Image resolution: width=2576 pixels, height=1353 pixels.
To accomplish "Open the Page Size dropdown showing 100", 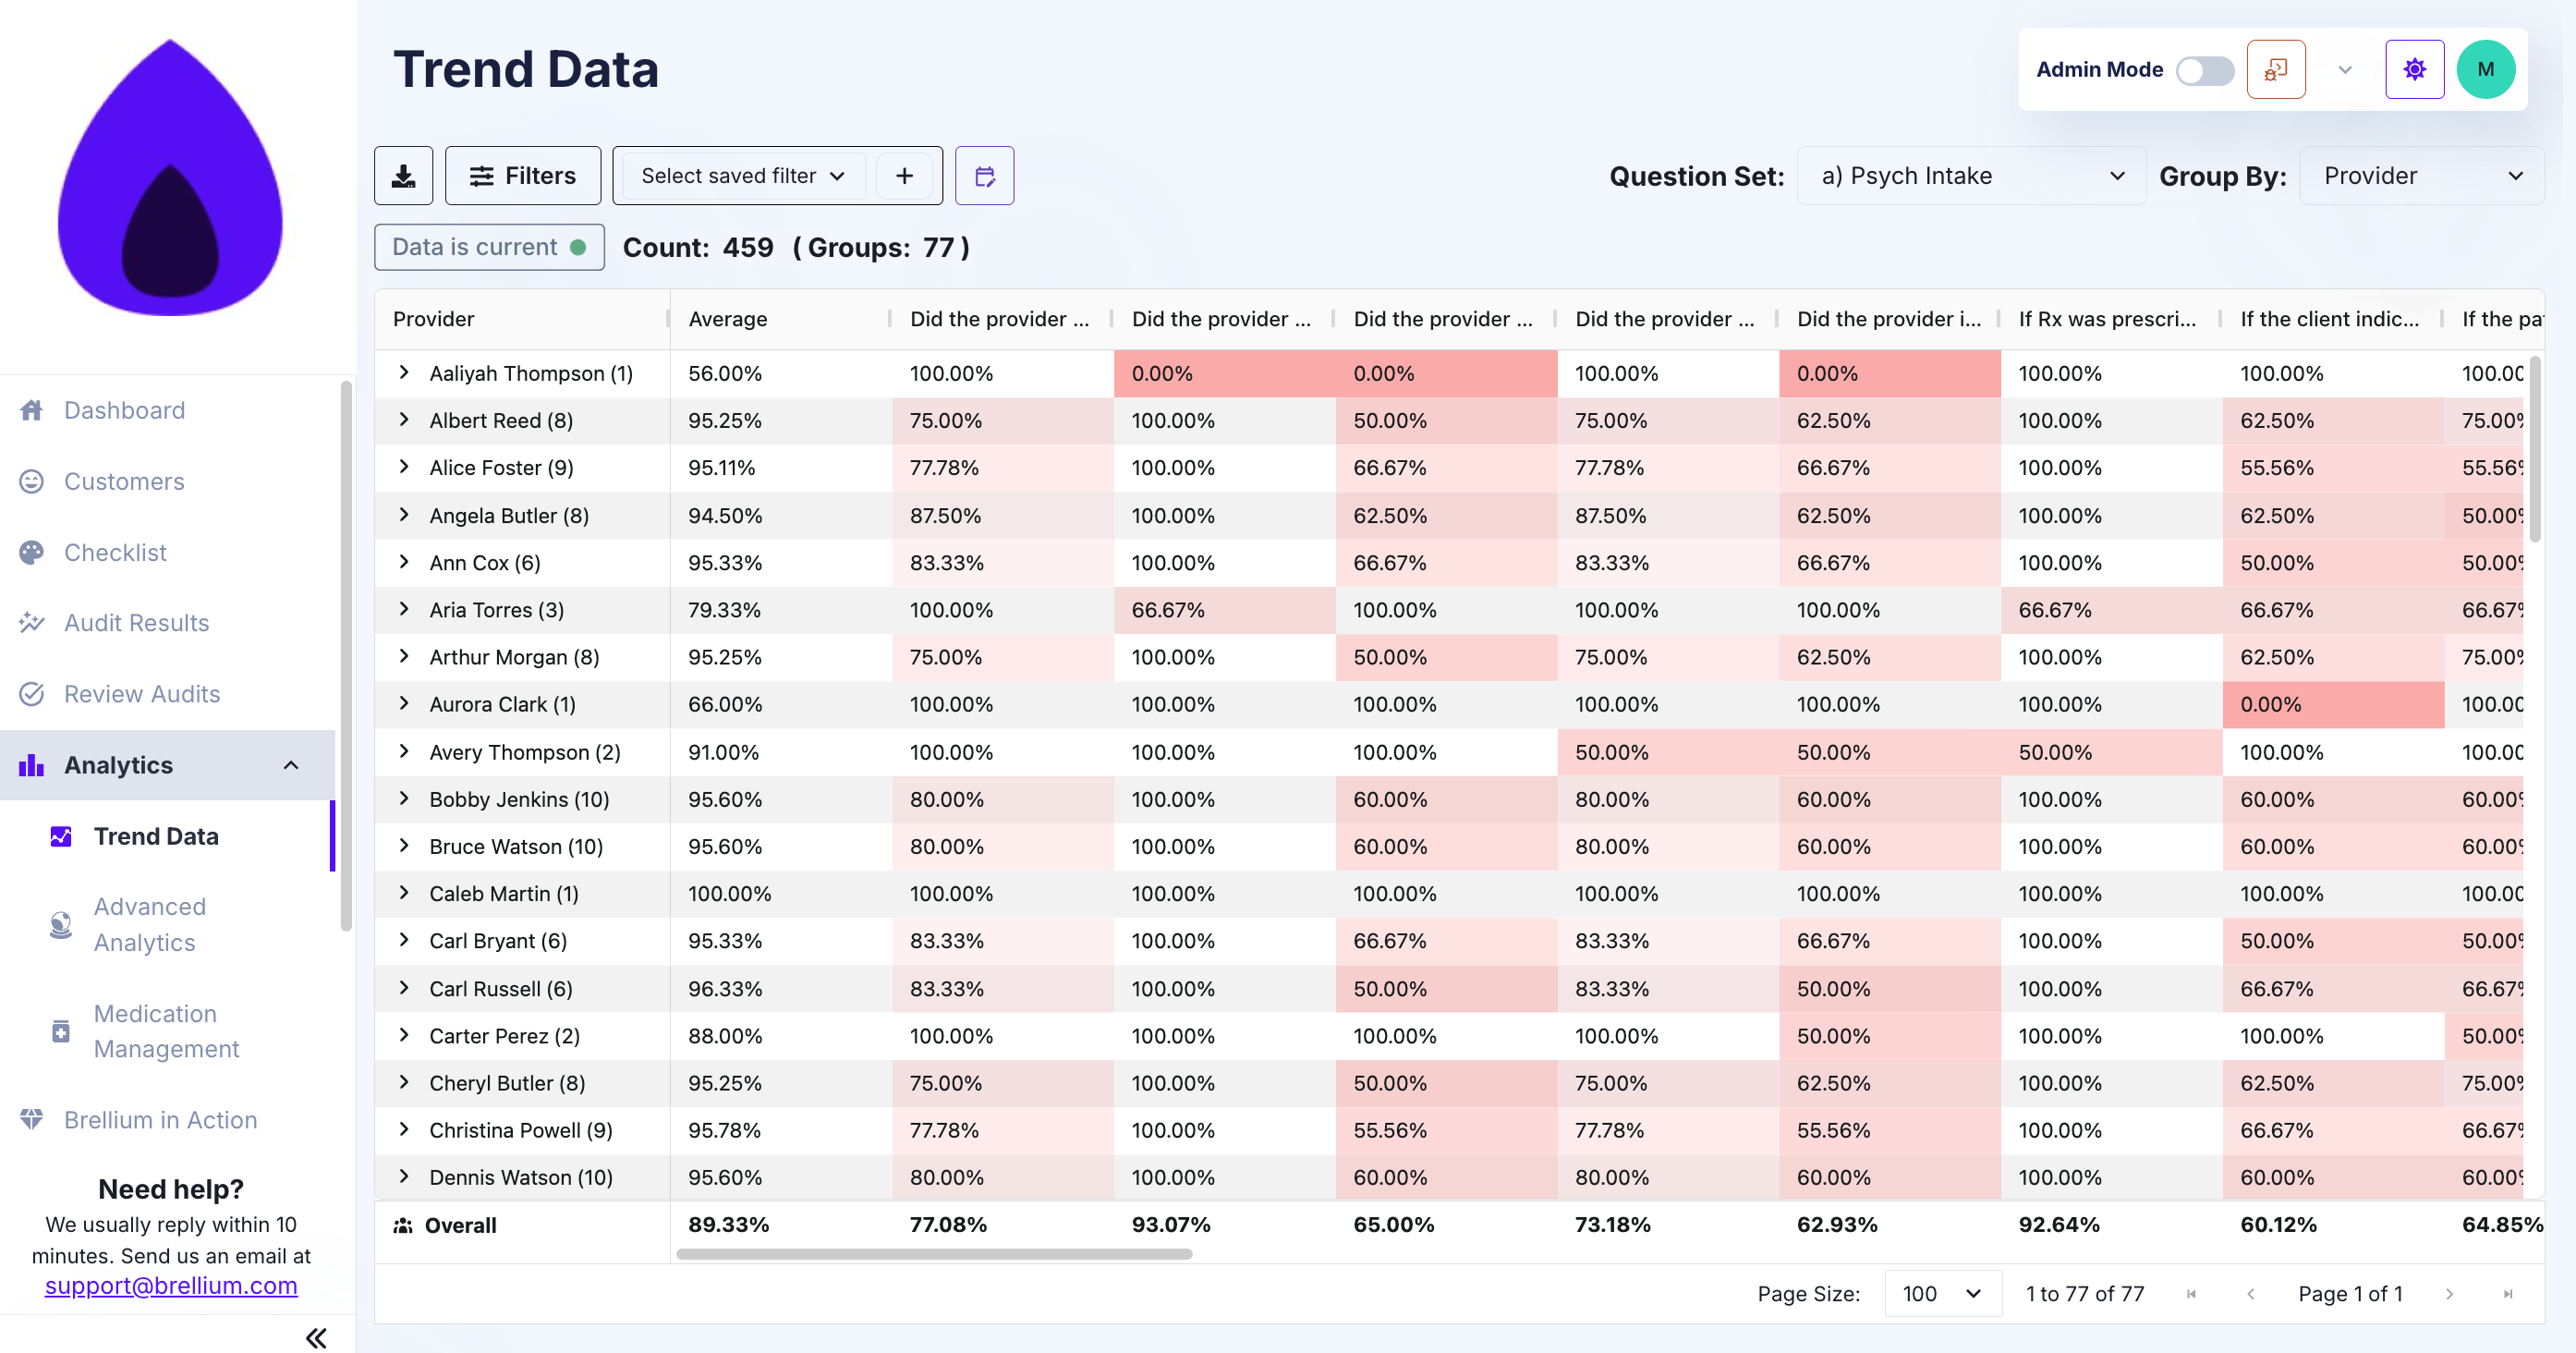I will pyautogui.click(x=1941, y=1293).
